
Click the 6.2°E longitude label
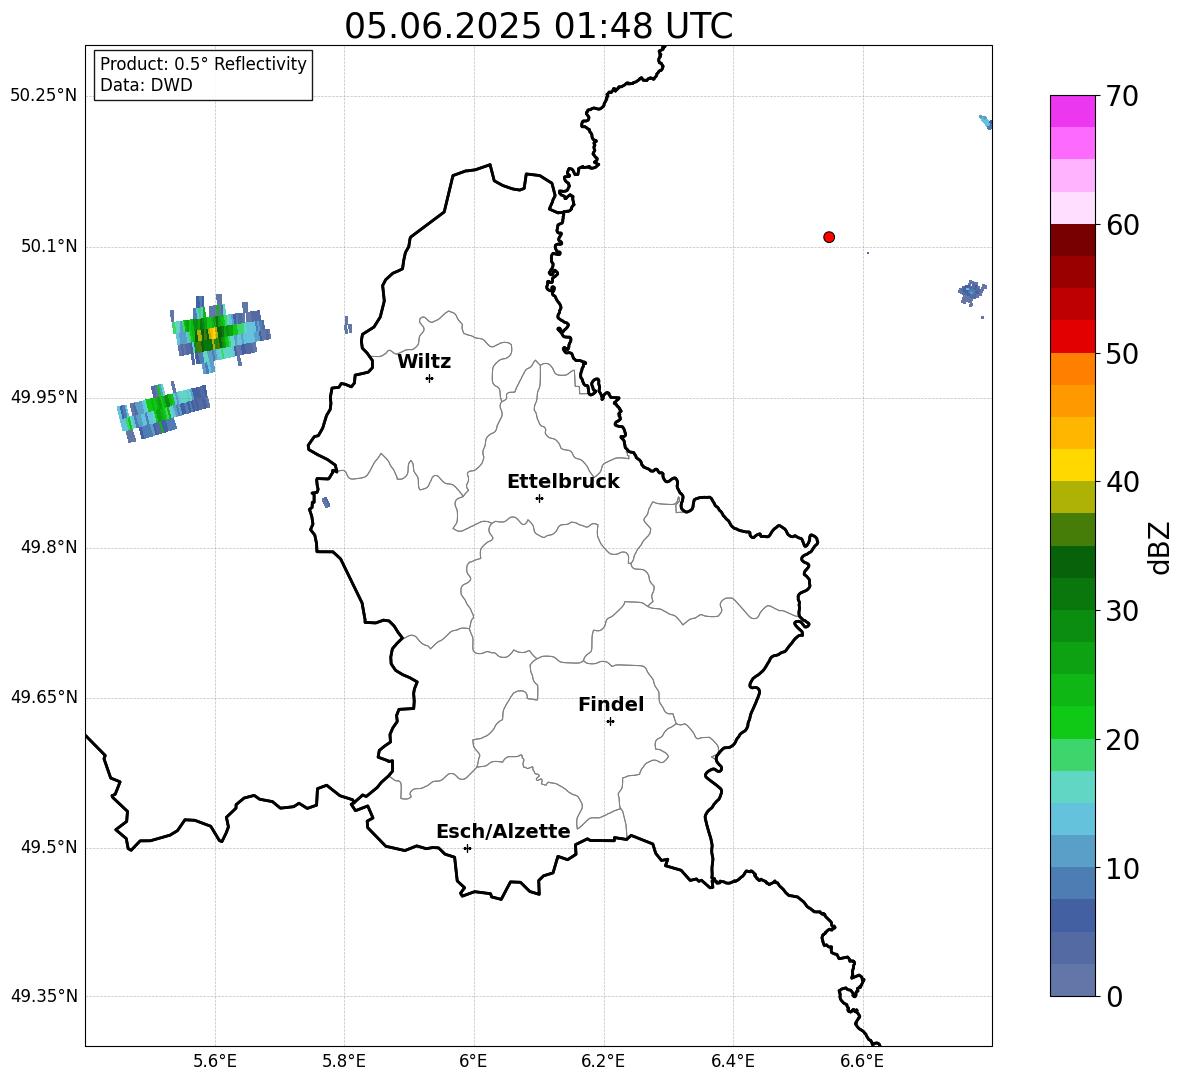pos(603,1062)
